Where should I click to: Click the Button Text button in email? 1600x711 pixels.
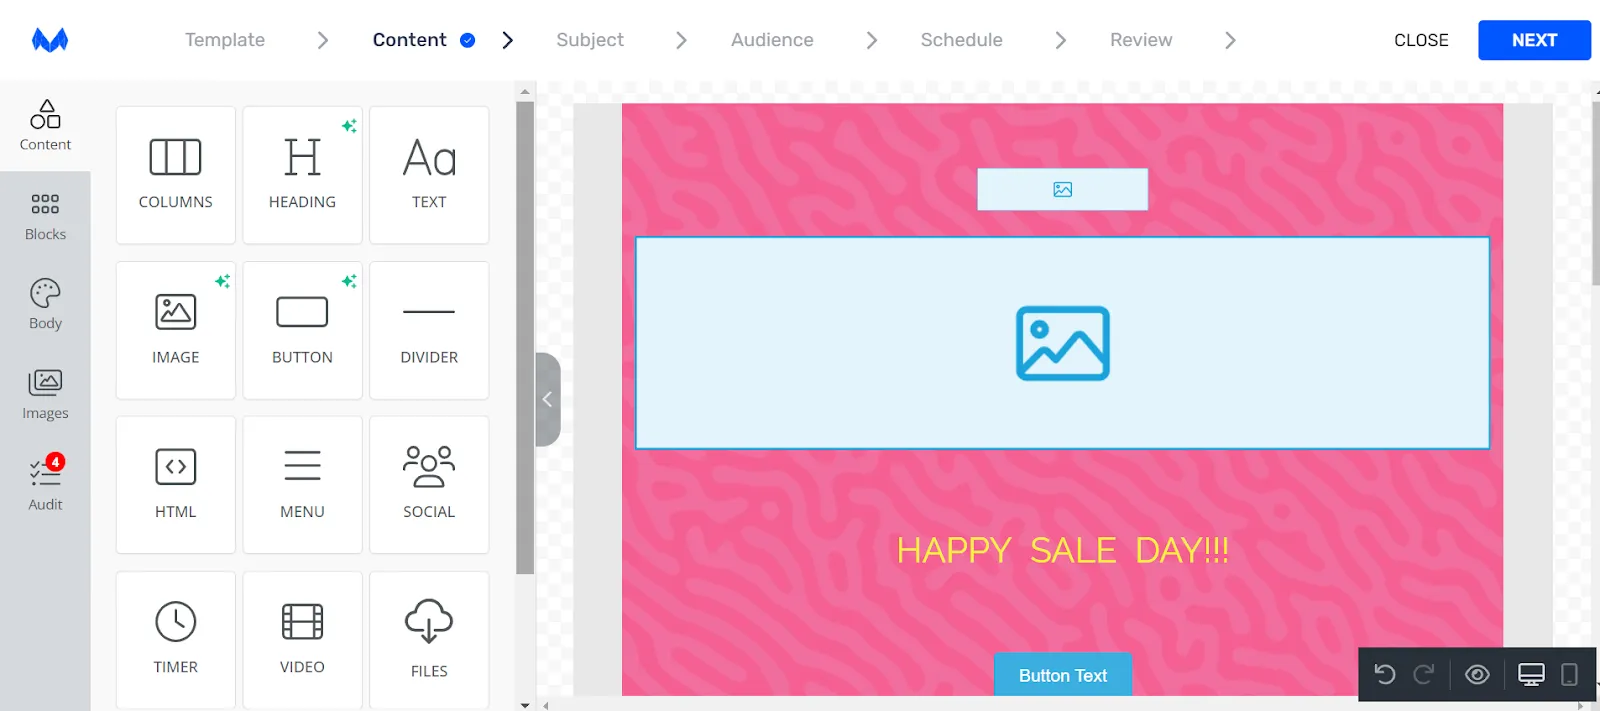coord(1063,675)
